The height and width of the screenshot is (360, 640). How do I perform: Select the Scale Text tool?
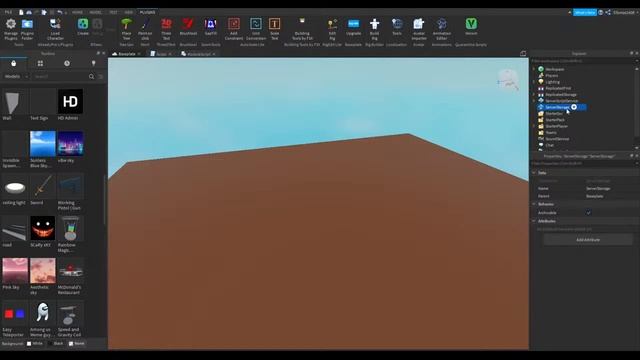275,29
